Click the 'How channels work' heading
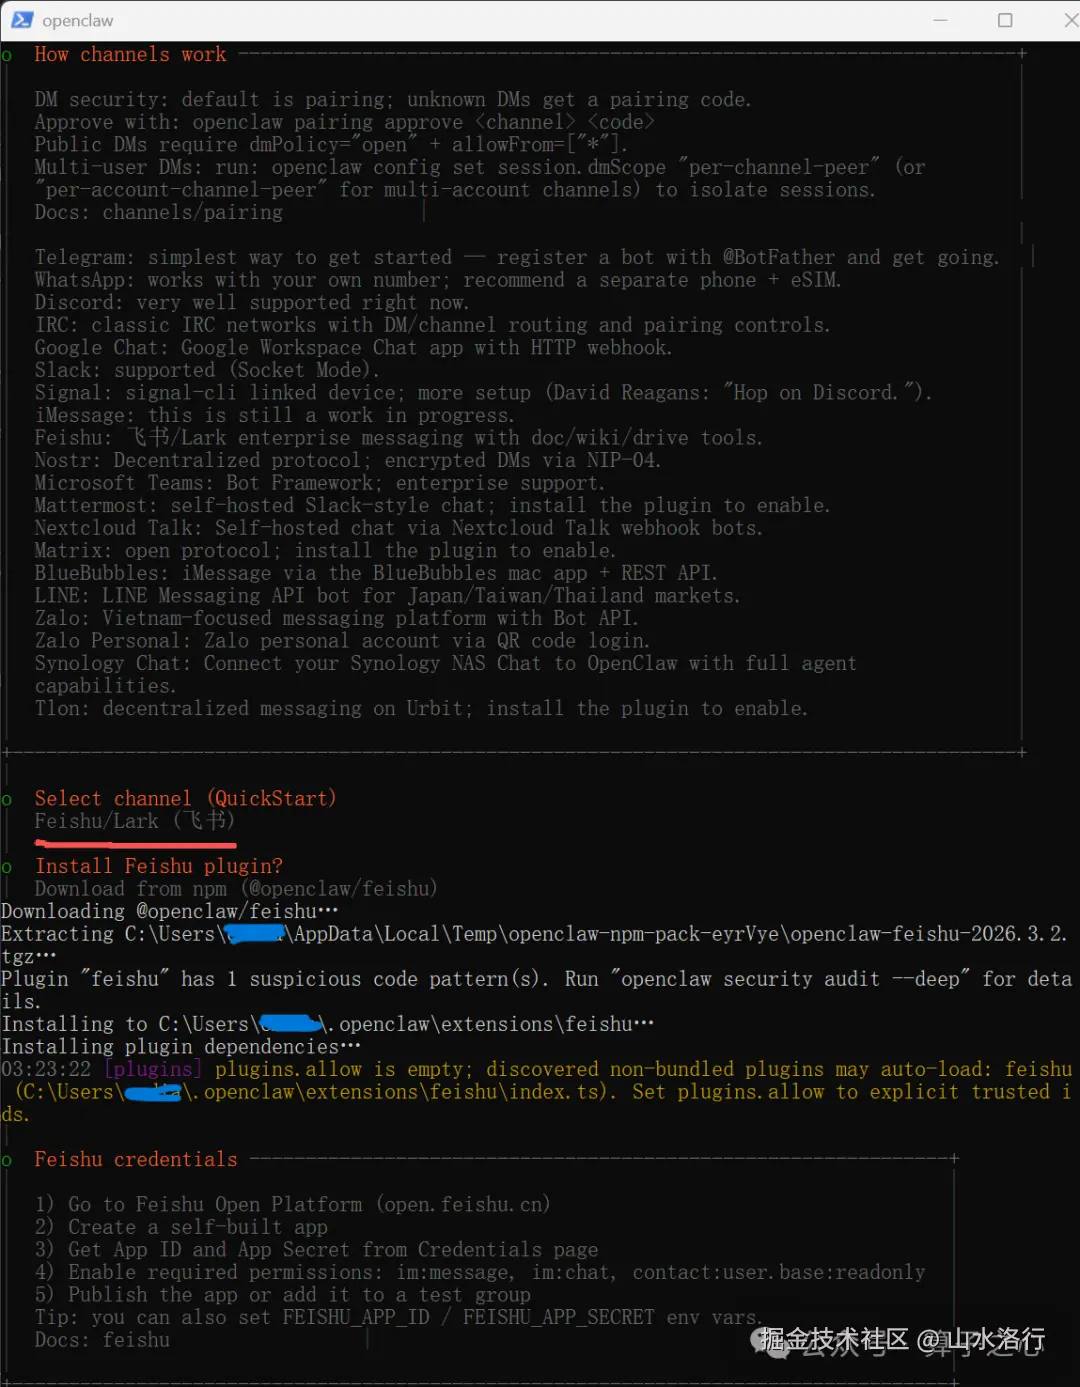This screenshot has height=1387, width=1080. tap(130, 55)
